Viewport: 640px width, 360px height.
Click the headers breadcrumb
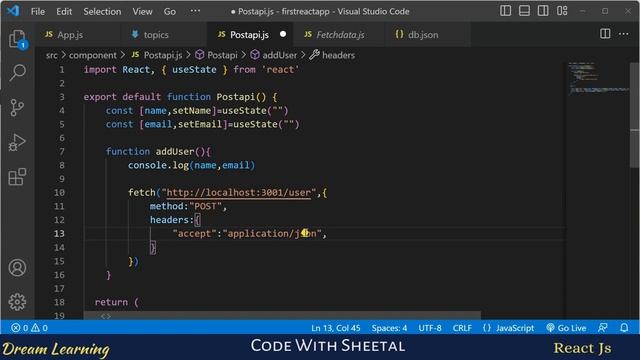pyautogui.click(x=332, y=55)
